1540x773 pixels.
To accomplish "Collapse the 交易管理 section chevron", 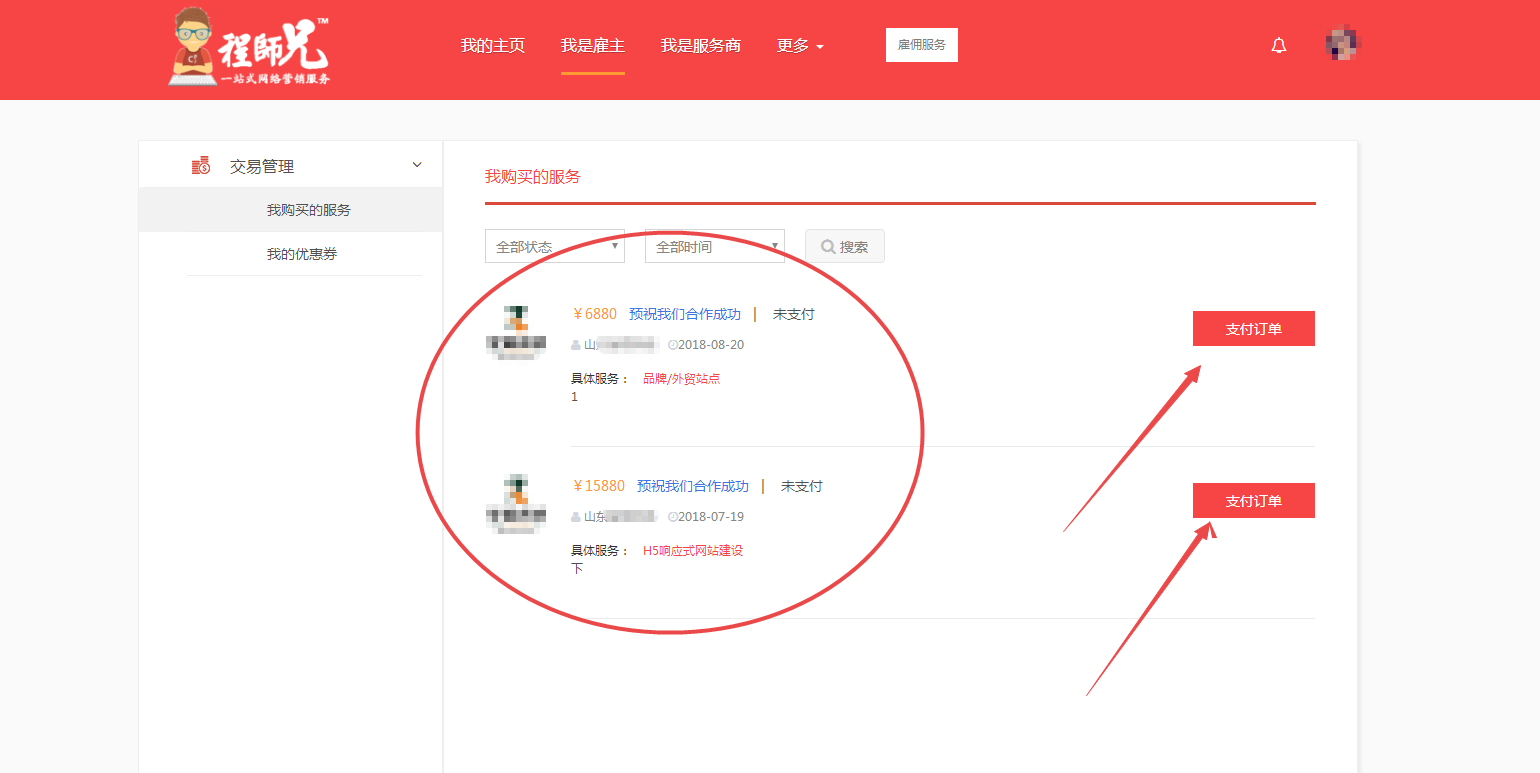I will click(417, 165).
